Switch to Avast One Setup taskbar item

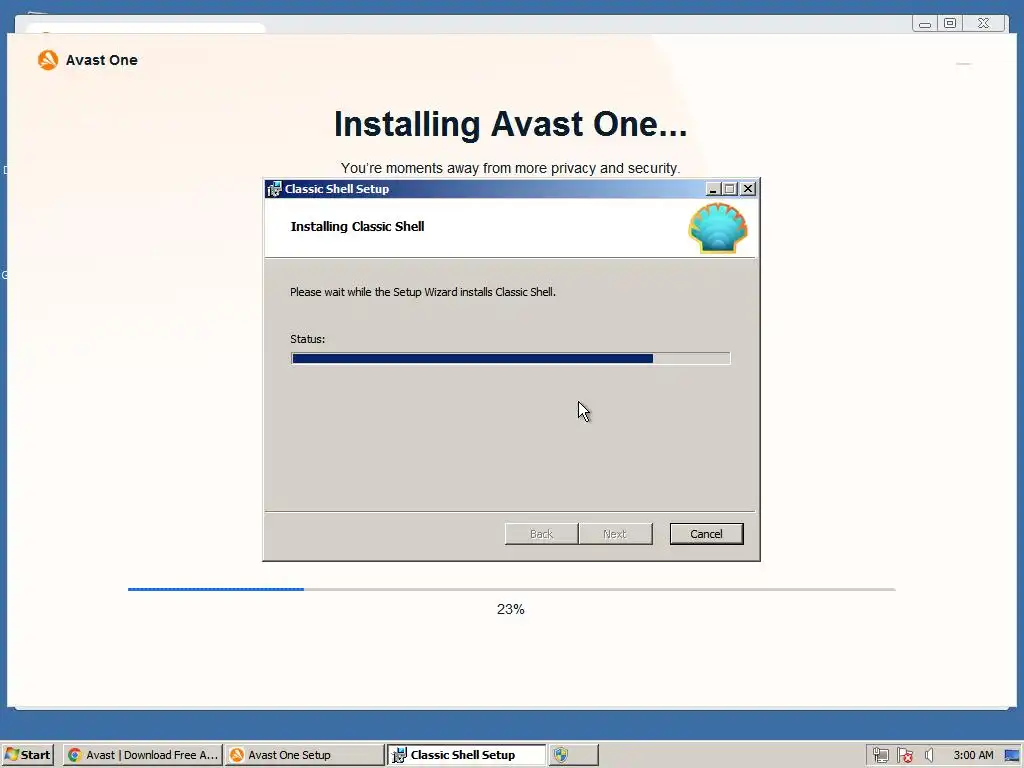pos(304,754)
